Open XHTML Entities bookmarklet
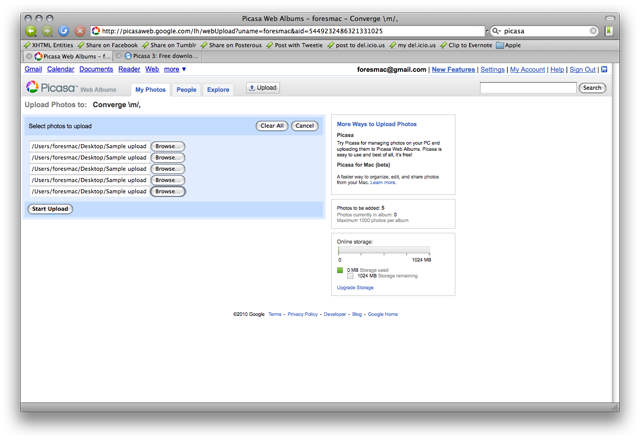Viewport: 640px width, 440px height. coord(49,45)
